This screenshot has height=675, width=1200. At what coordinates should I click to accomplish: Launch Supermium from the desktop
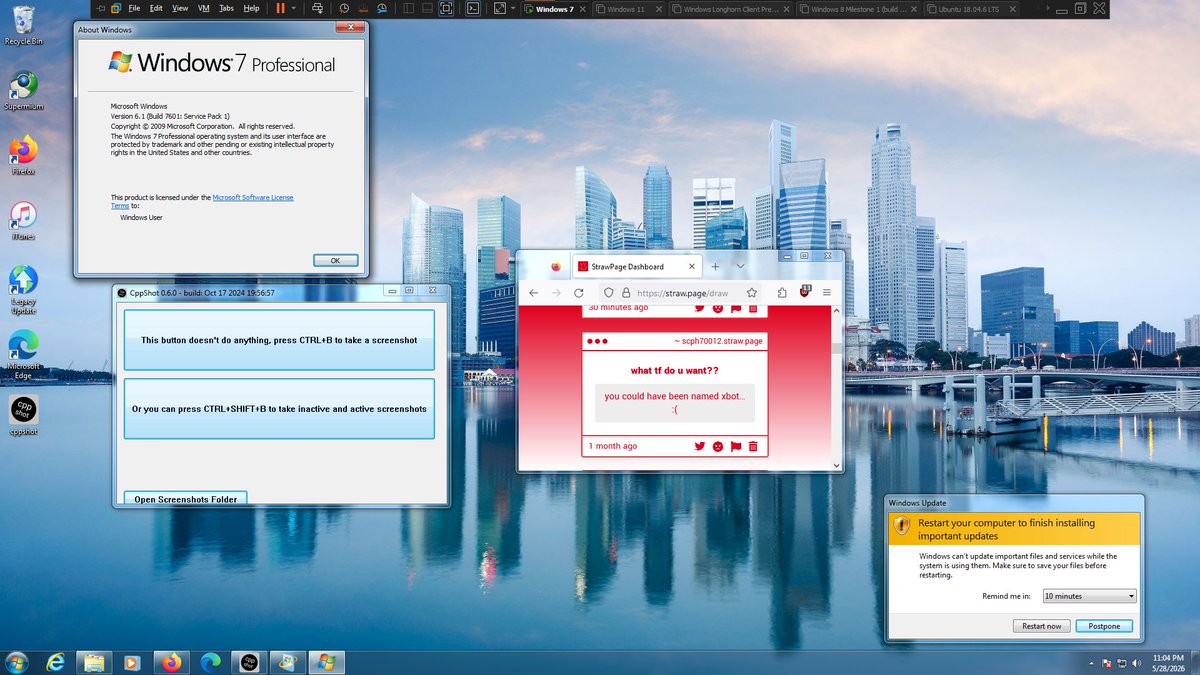[x=22, y=90]
